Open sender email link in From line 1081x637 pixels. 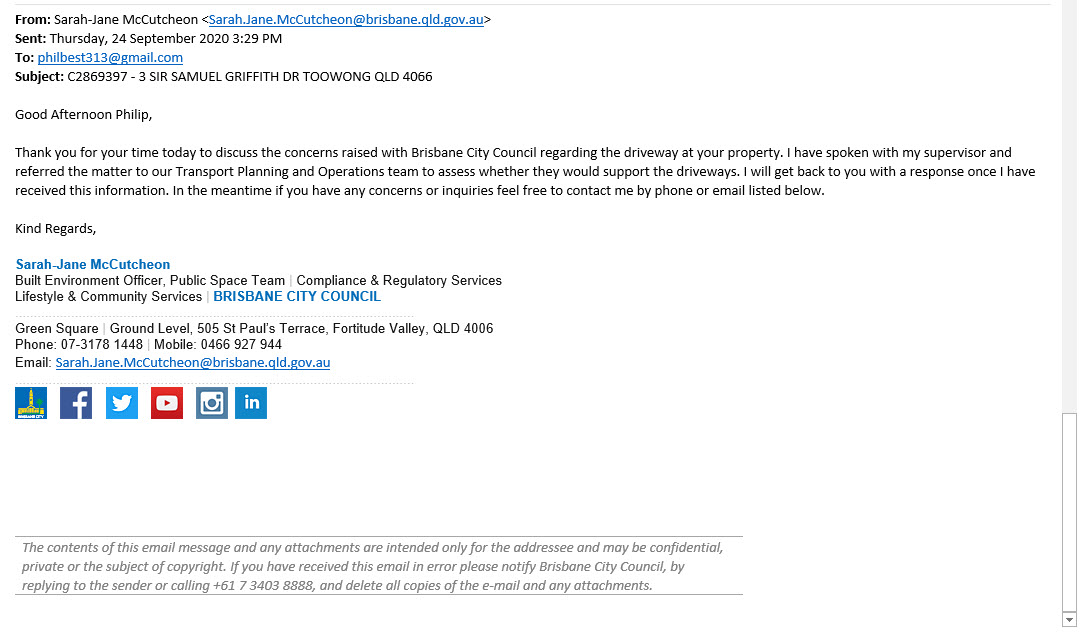click(x=346, y=19)
